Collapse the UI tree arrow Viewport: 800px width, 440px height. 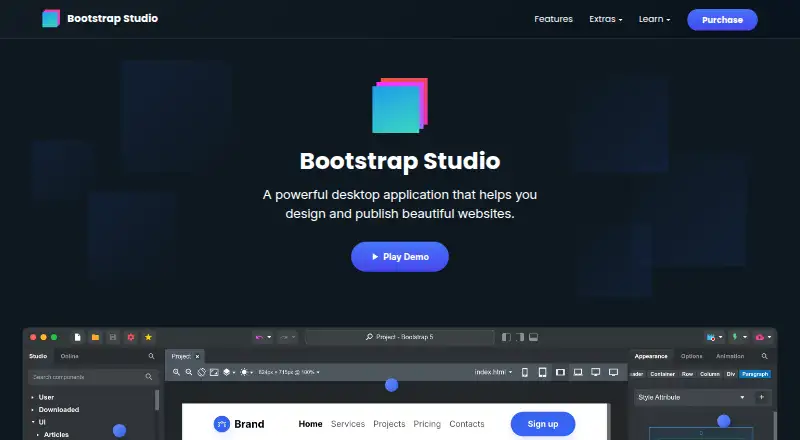point(33,422)
